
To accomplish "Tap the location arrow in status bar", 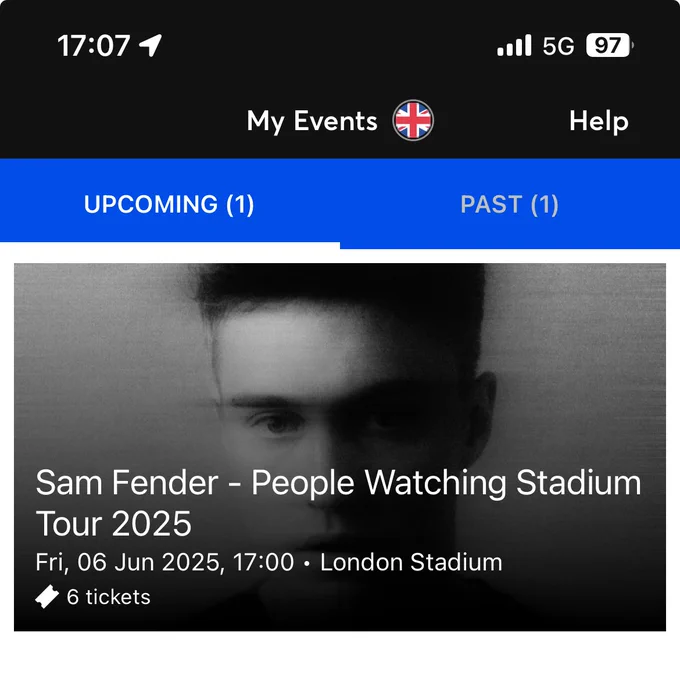I will (x=150, y=45).
